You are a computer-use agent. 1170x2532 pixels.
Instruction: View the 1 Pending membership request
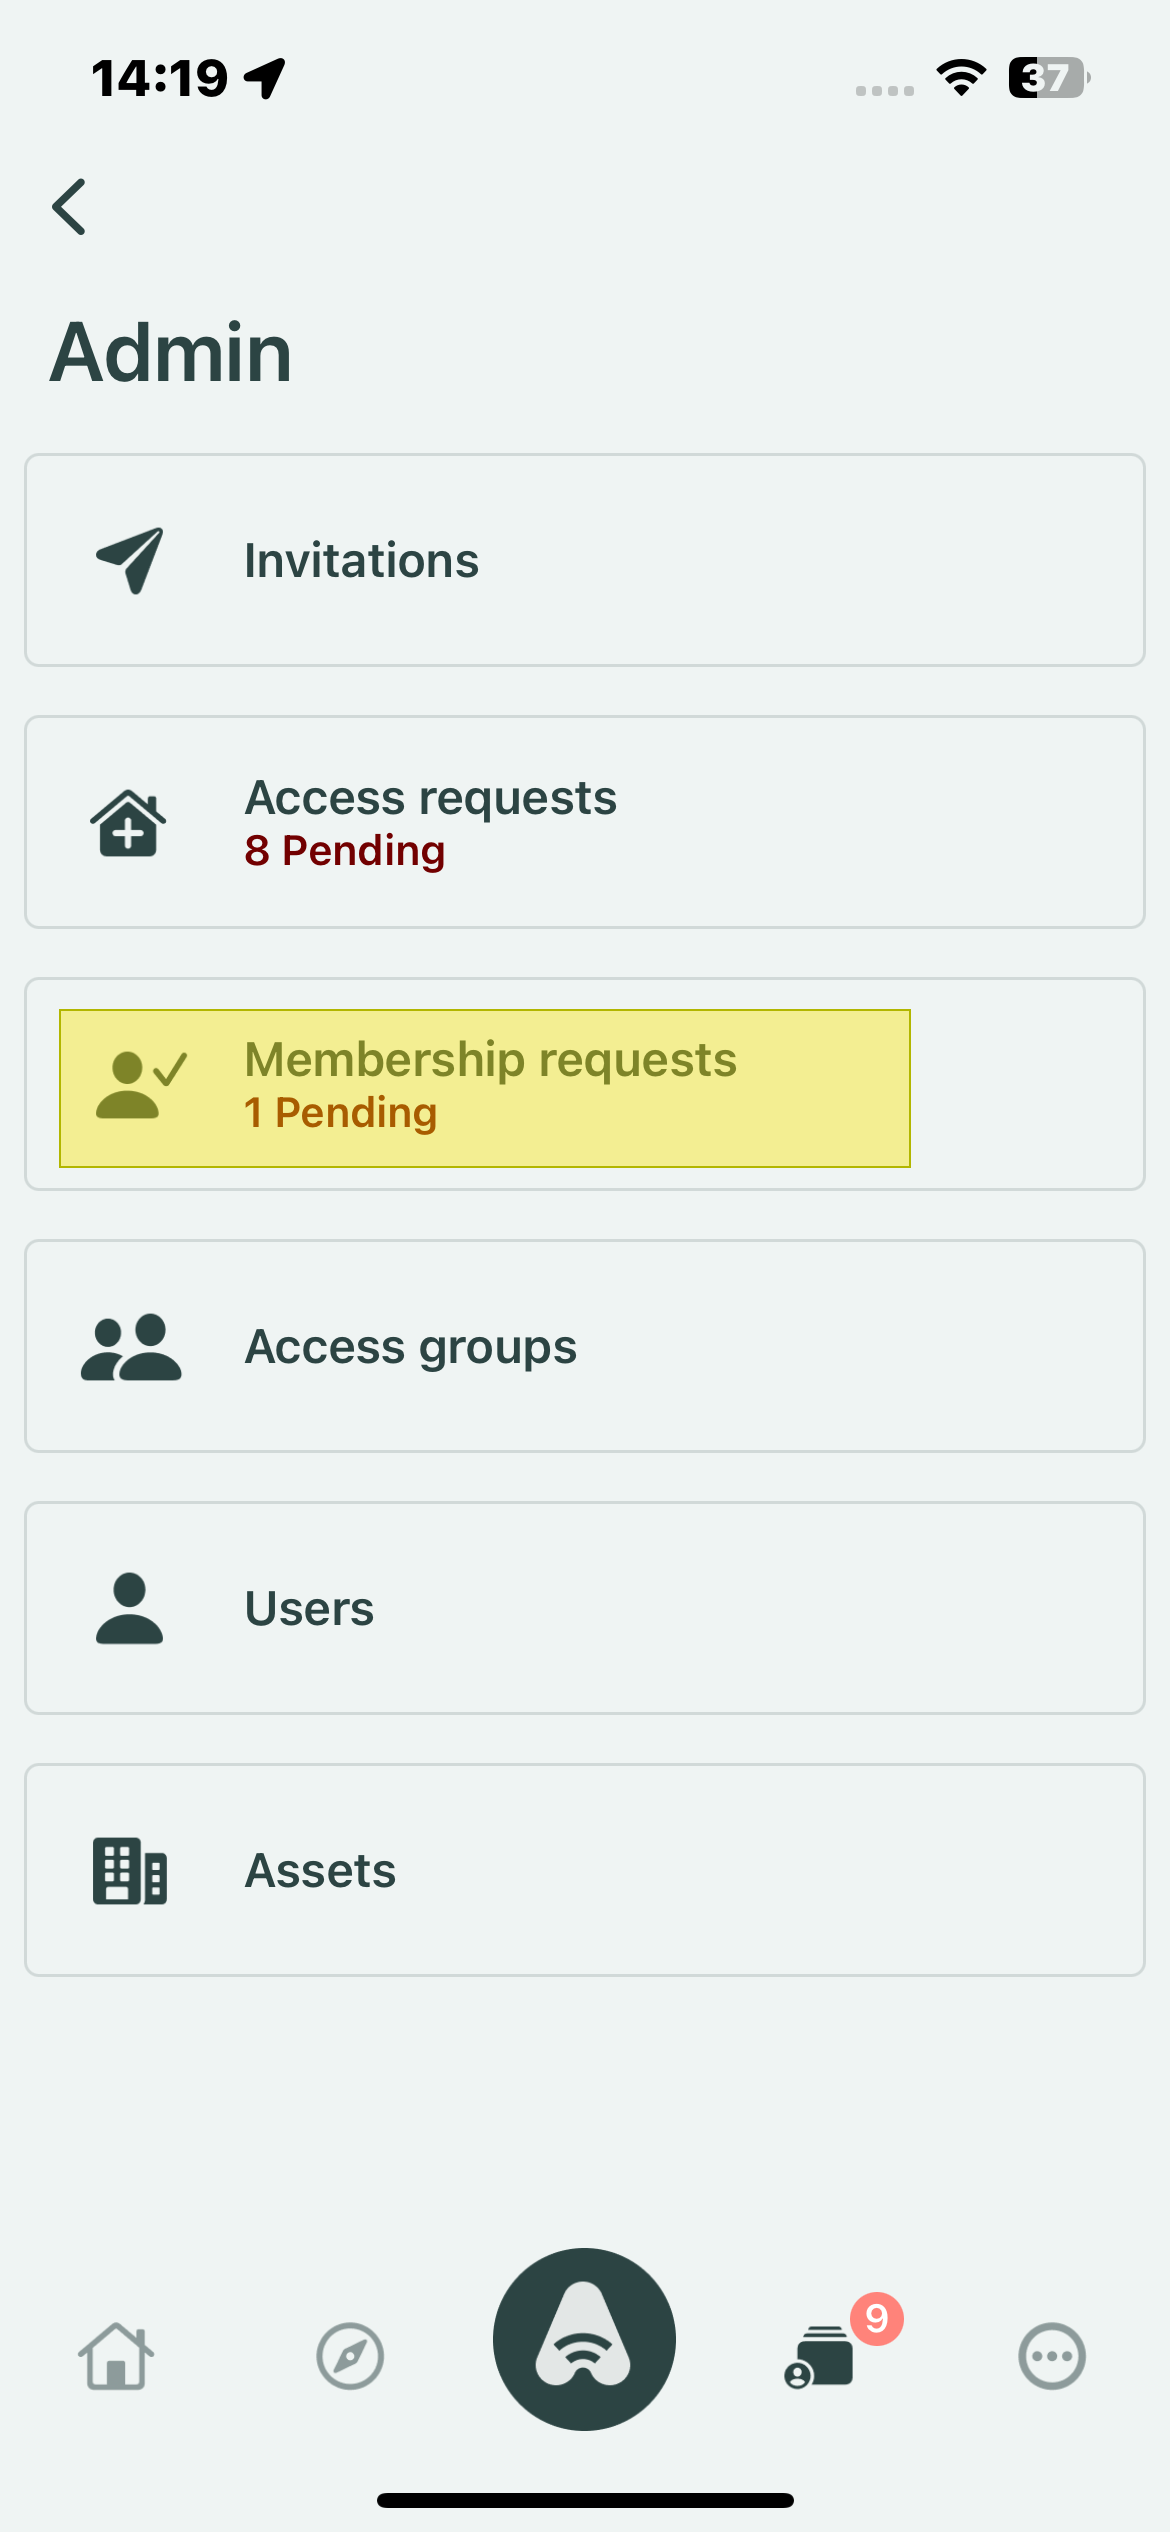pos(341,1113)
